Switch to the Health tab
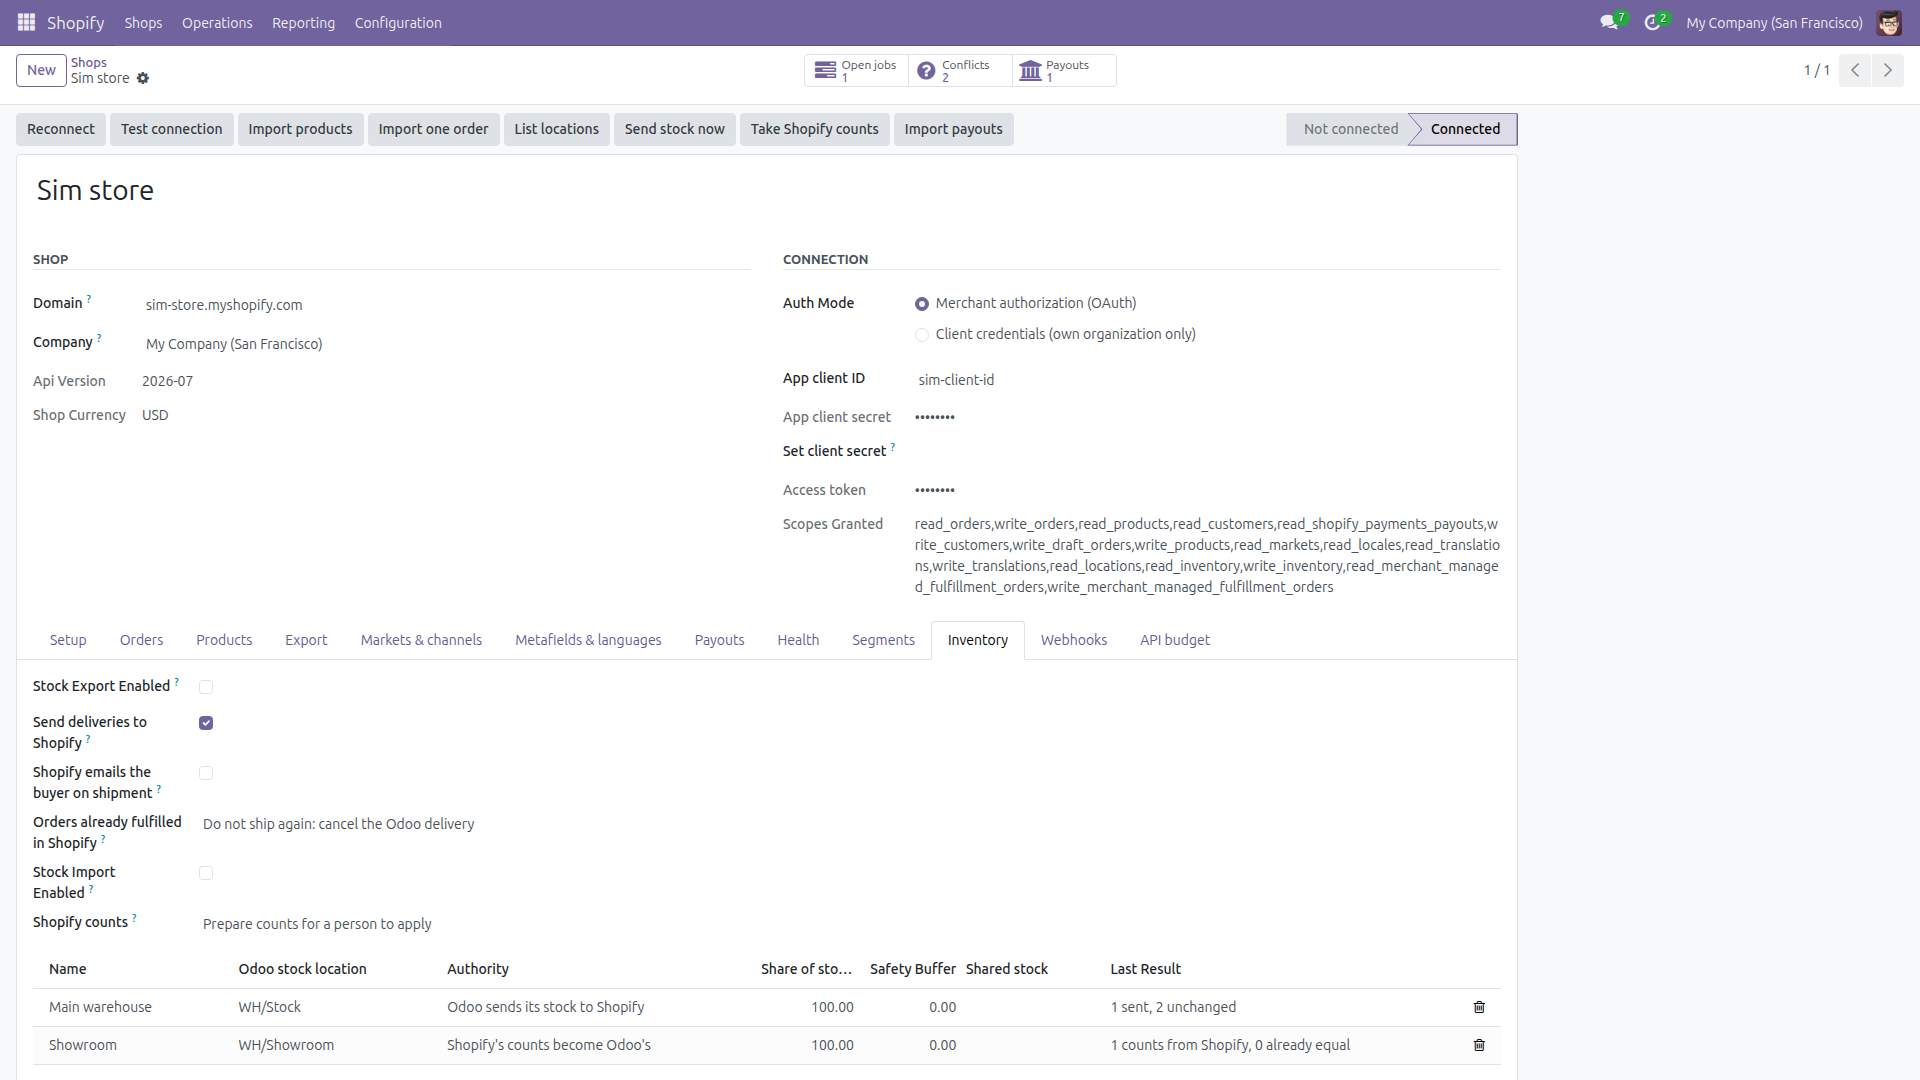 pos(798,640)
